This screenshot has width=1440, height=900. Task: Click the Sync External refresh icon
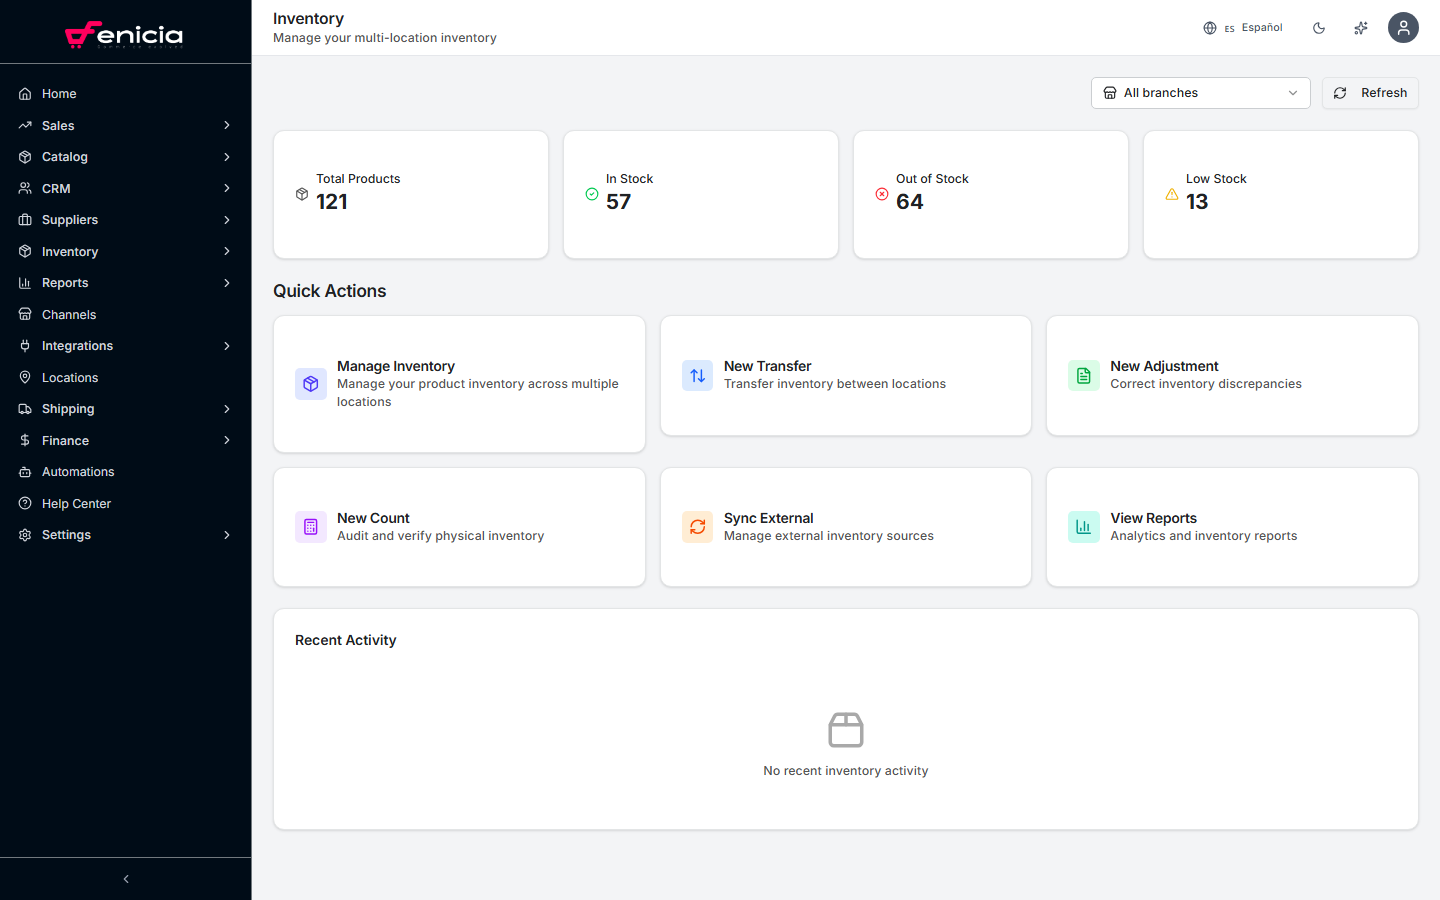697,526
